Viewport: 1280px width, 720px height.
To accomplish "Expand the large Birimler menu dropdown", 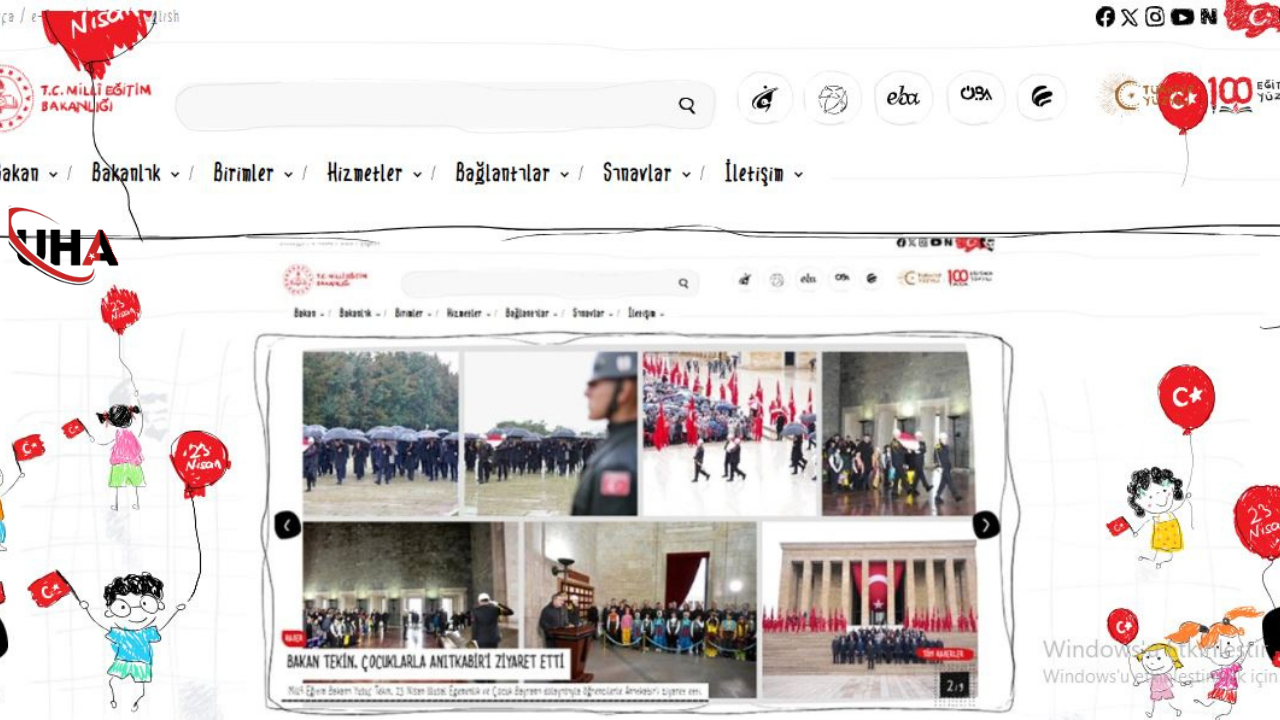I will (253, 174).
